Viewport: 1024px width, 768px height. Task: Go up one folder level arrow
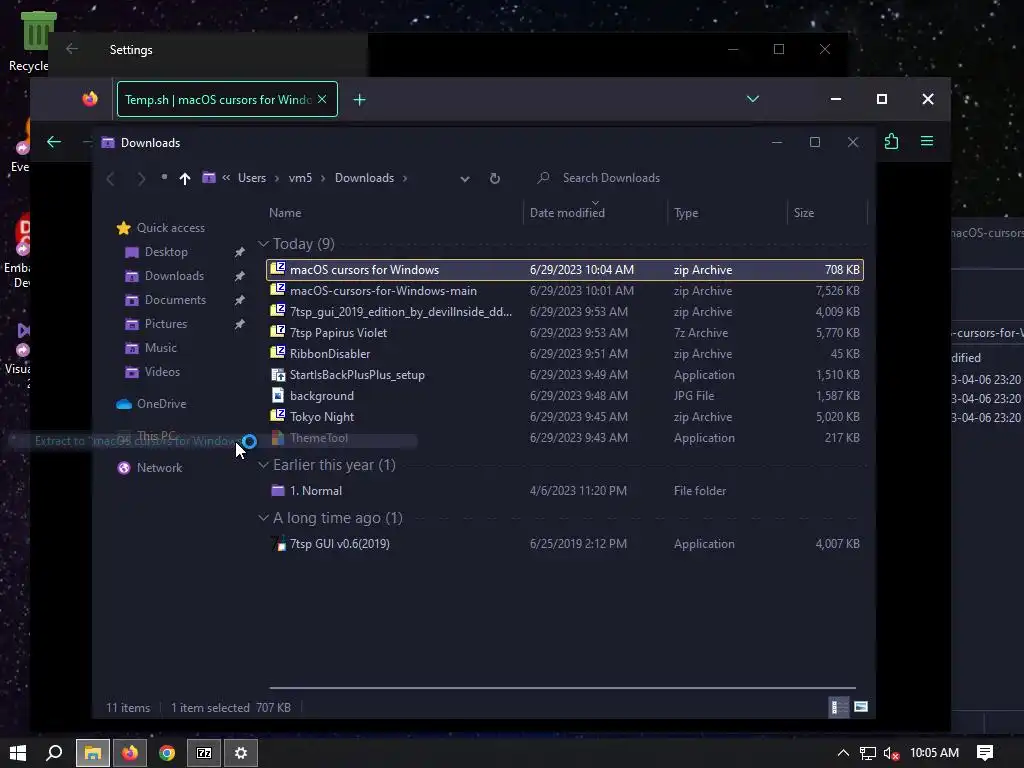point(185,178)
